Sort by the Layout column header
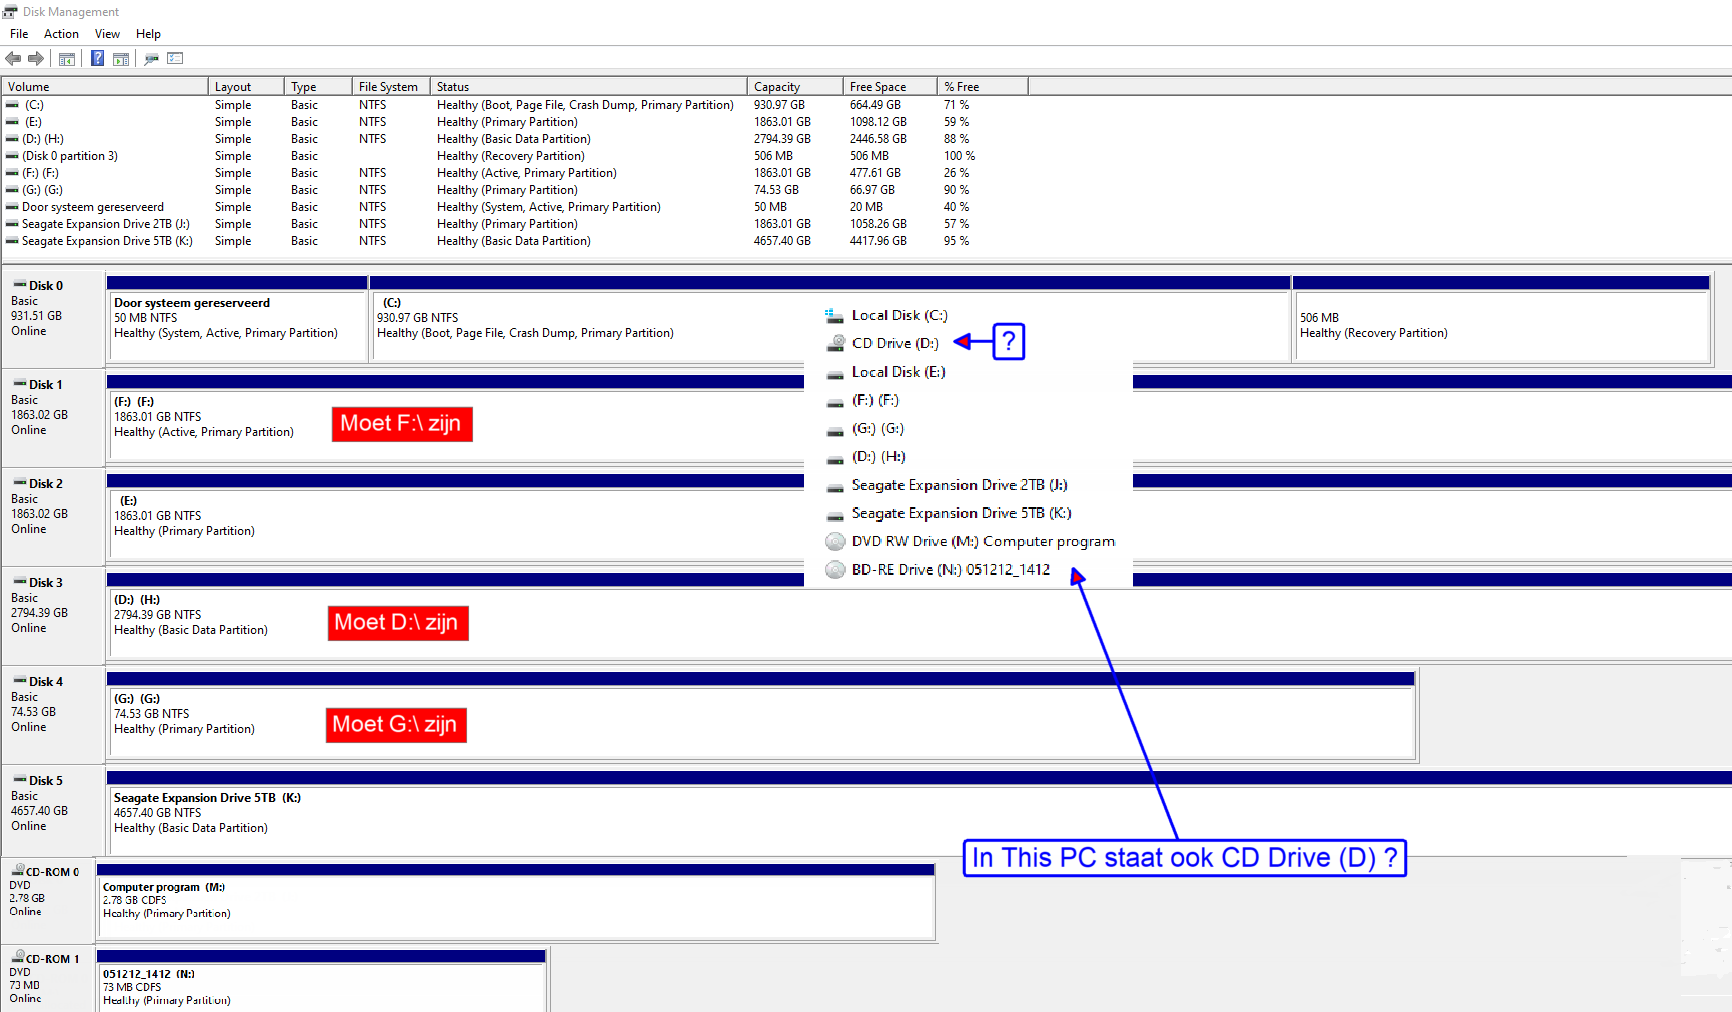The width and height of the screenshot is (1732, 1012). pyautogui.click(x=246, y=87)
